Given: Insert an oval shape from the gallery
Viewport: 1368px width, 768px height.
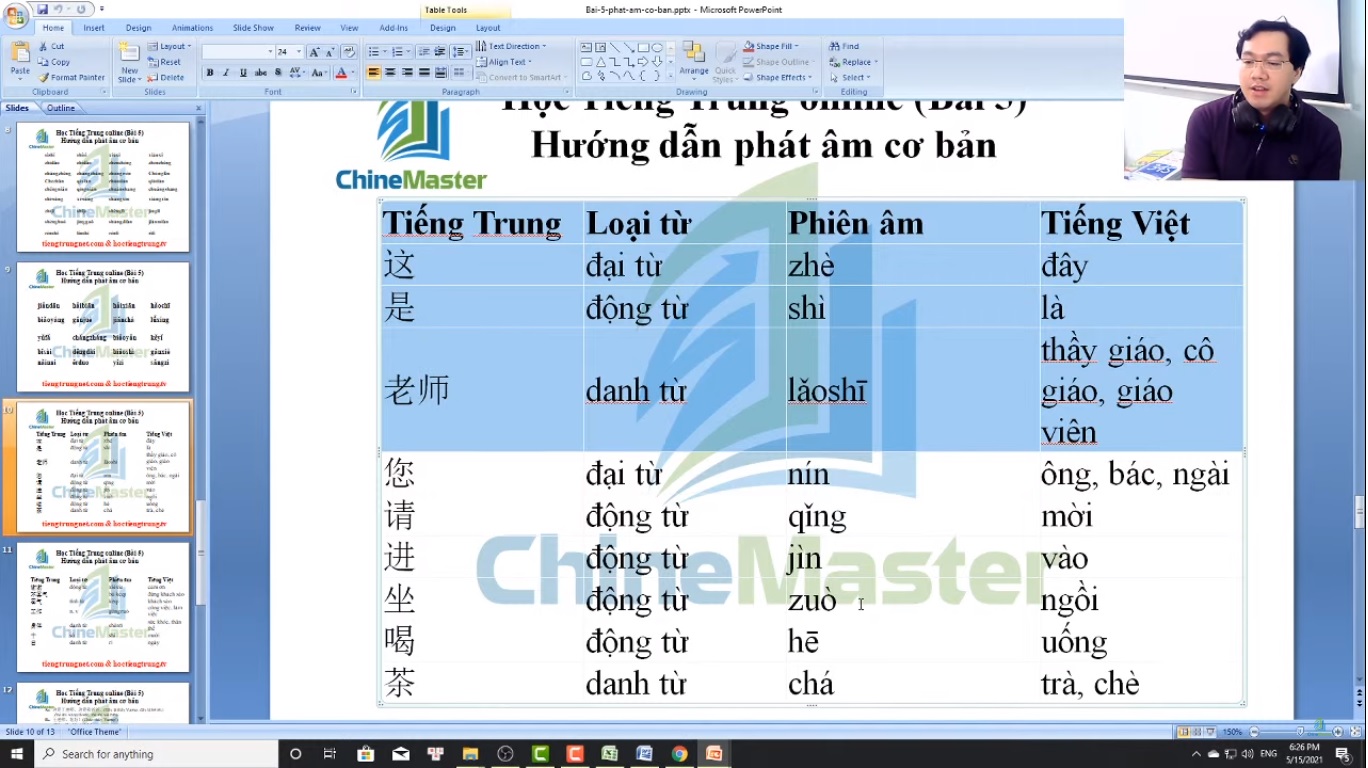Looking at the screenshot, I should click(x=657, y=47).
